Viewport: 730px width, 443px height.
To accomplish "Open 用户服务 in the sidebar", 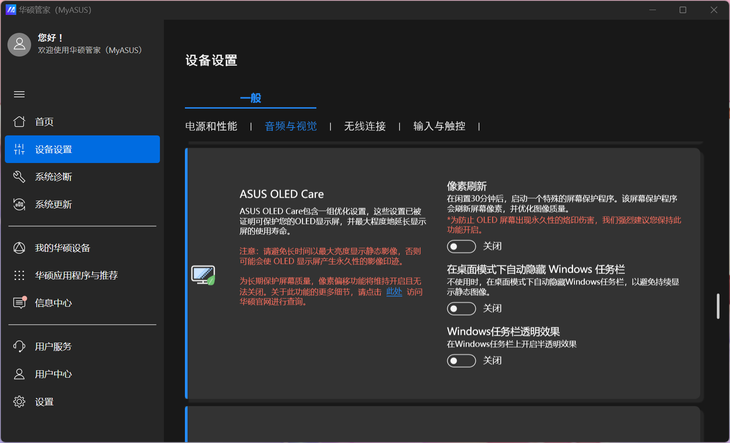I will (82, 347).
